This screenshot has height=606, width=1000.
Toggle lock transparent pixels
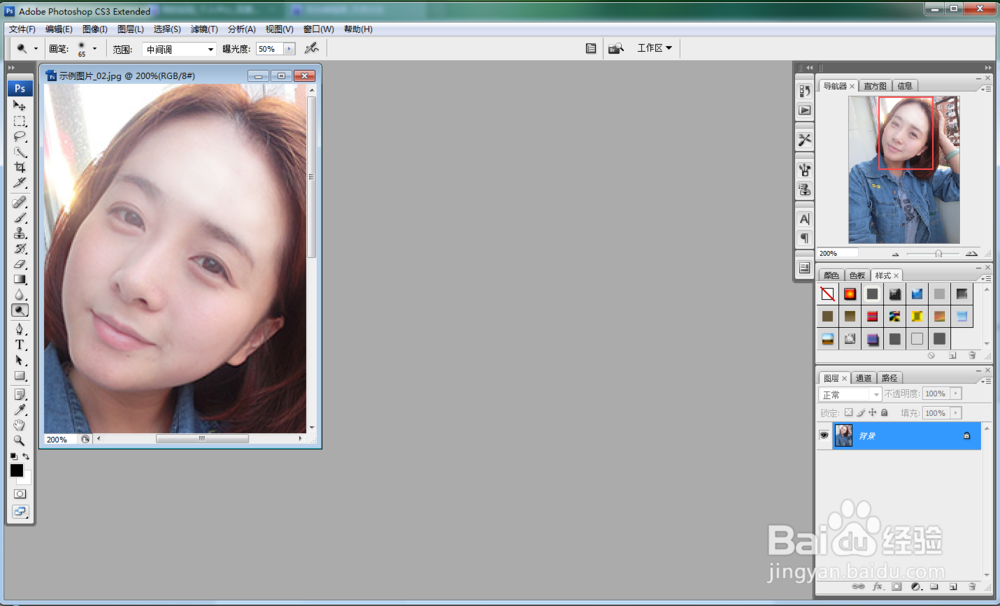click(848, 413)
